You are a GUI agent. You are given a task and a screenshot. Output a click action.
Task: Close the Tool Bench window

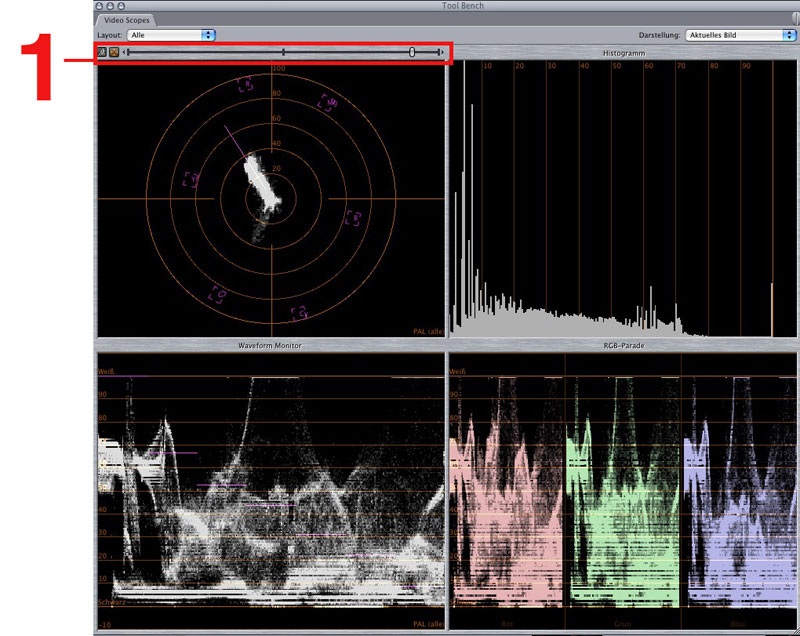[101, 5]
